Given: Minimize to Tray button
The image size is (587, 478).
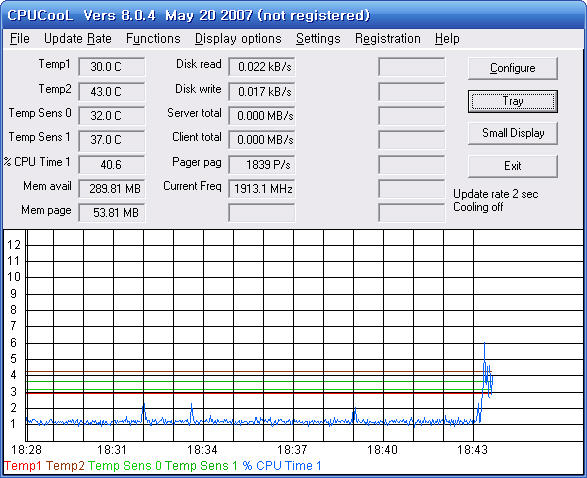Looking at the screenshot, I should click(513, 101).
